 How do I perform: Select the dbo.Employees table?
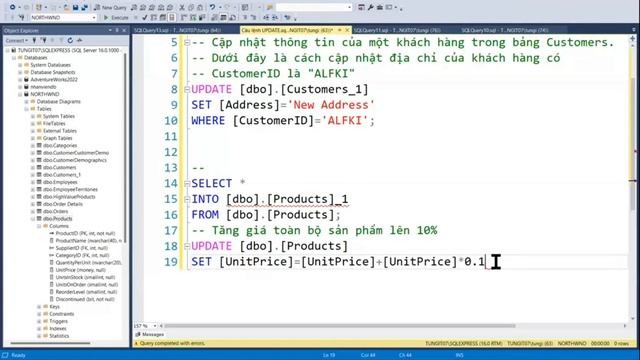point(60,182)
